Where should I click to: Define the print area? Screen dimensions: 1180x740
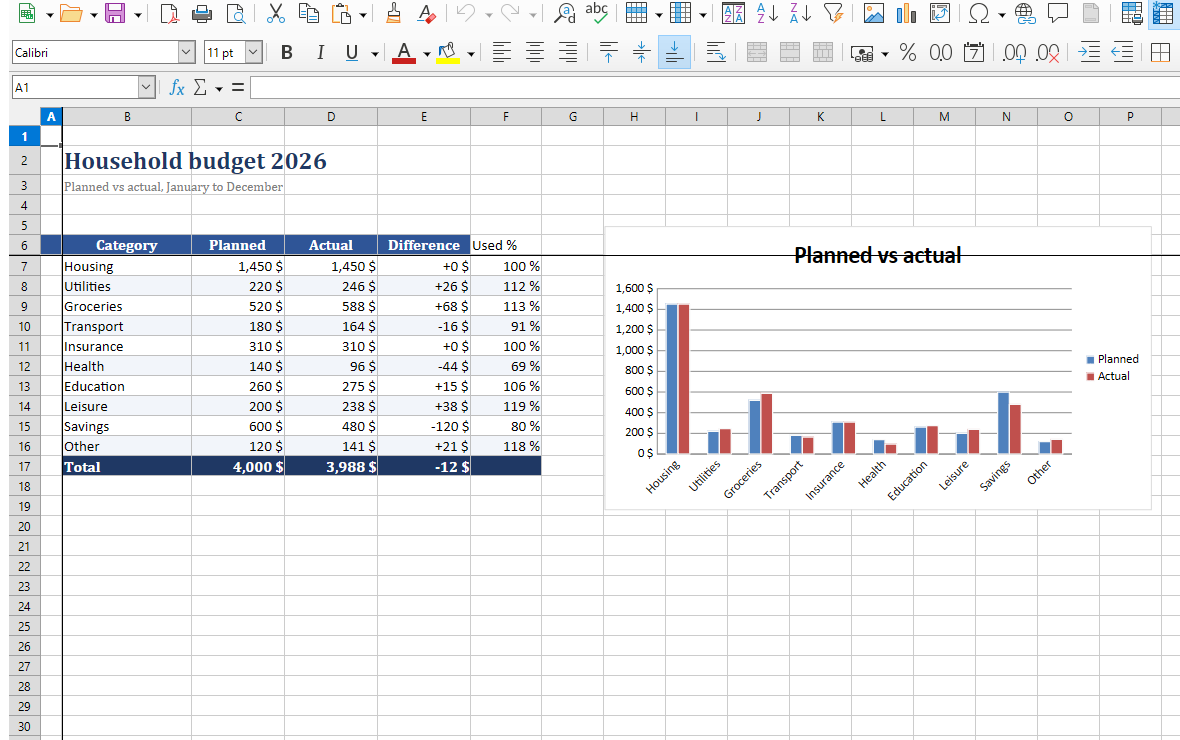coord(1131,13)
